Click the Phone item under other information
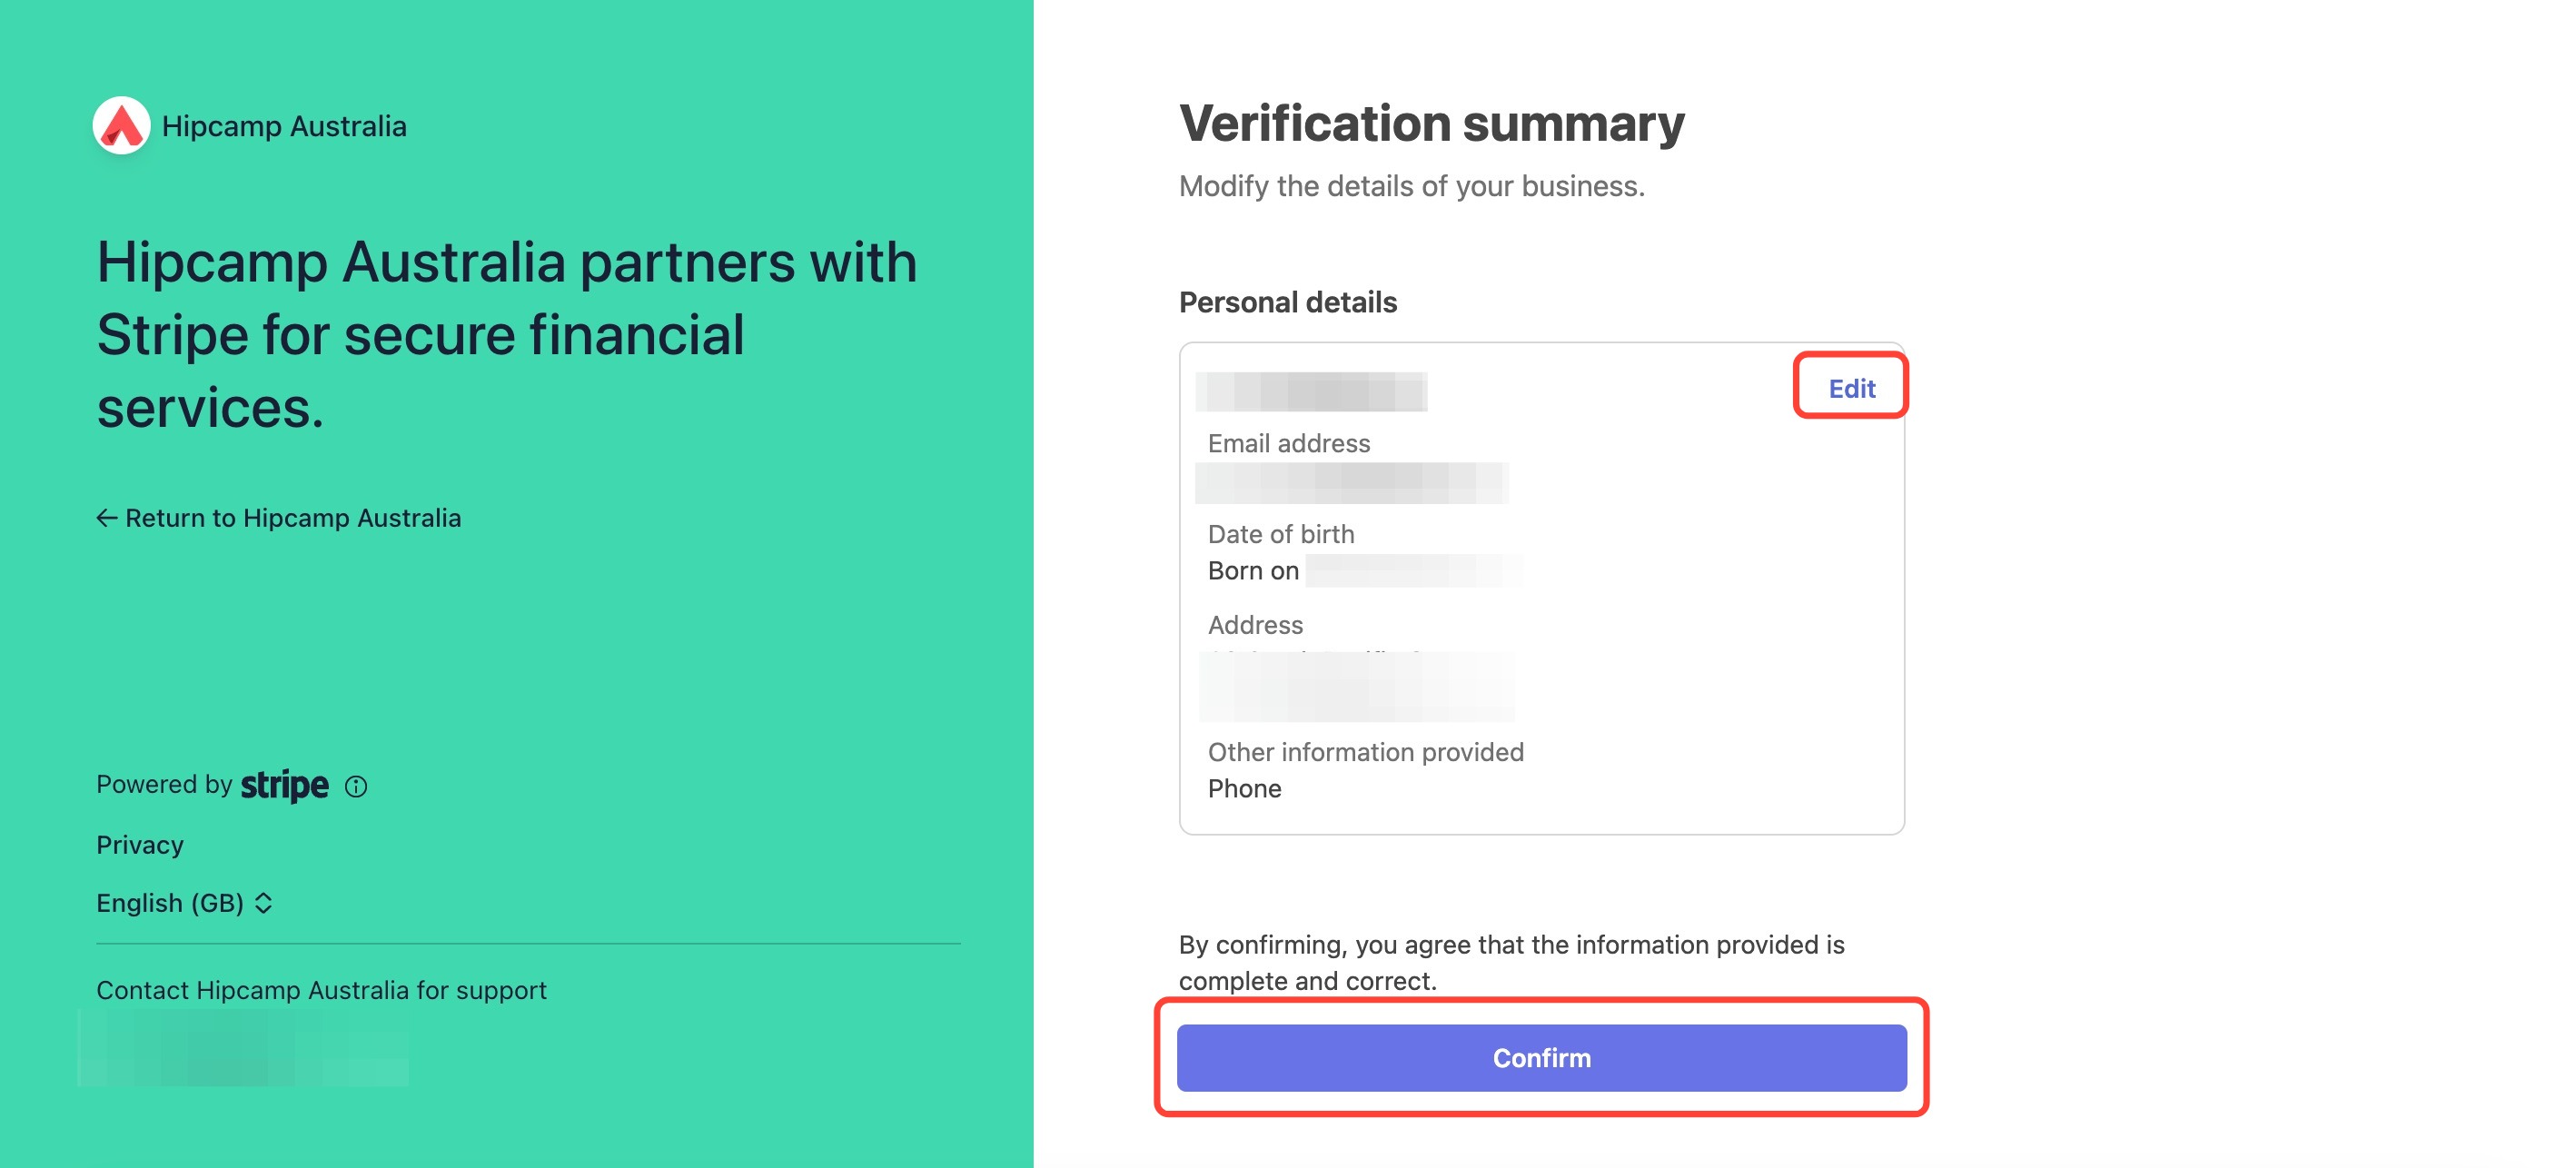 pos(1244,789)
